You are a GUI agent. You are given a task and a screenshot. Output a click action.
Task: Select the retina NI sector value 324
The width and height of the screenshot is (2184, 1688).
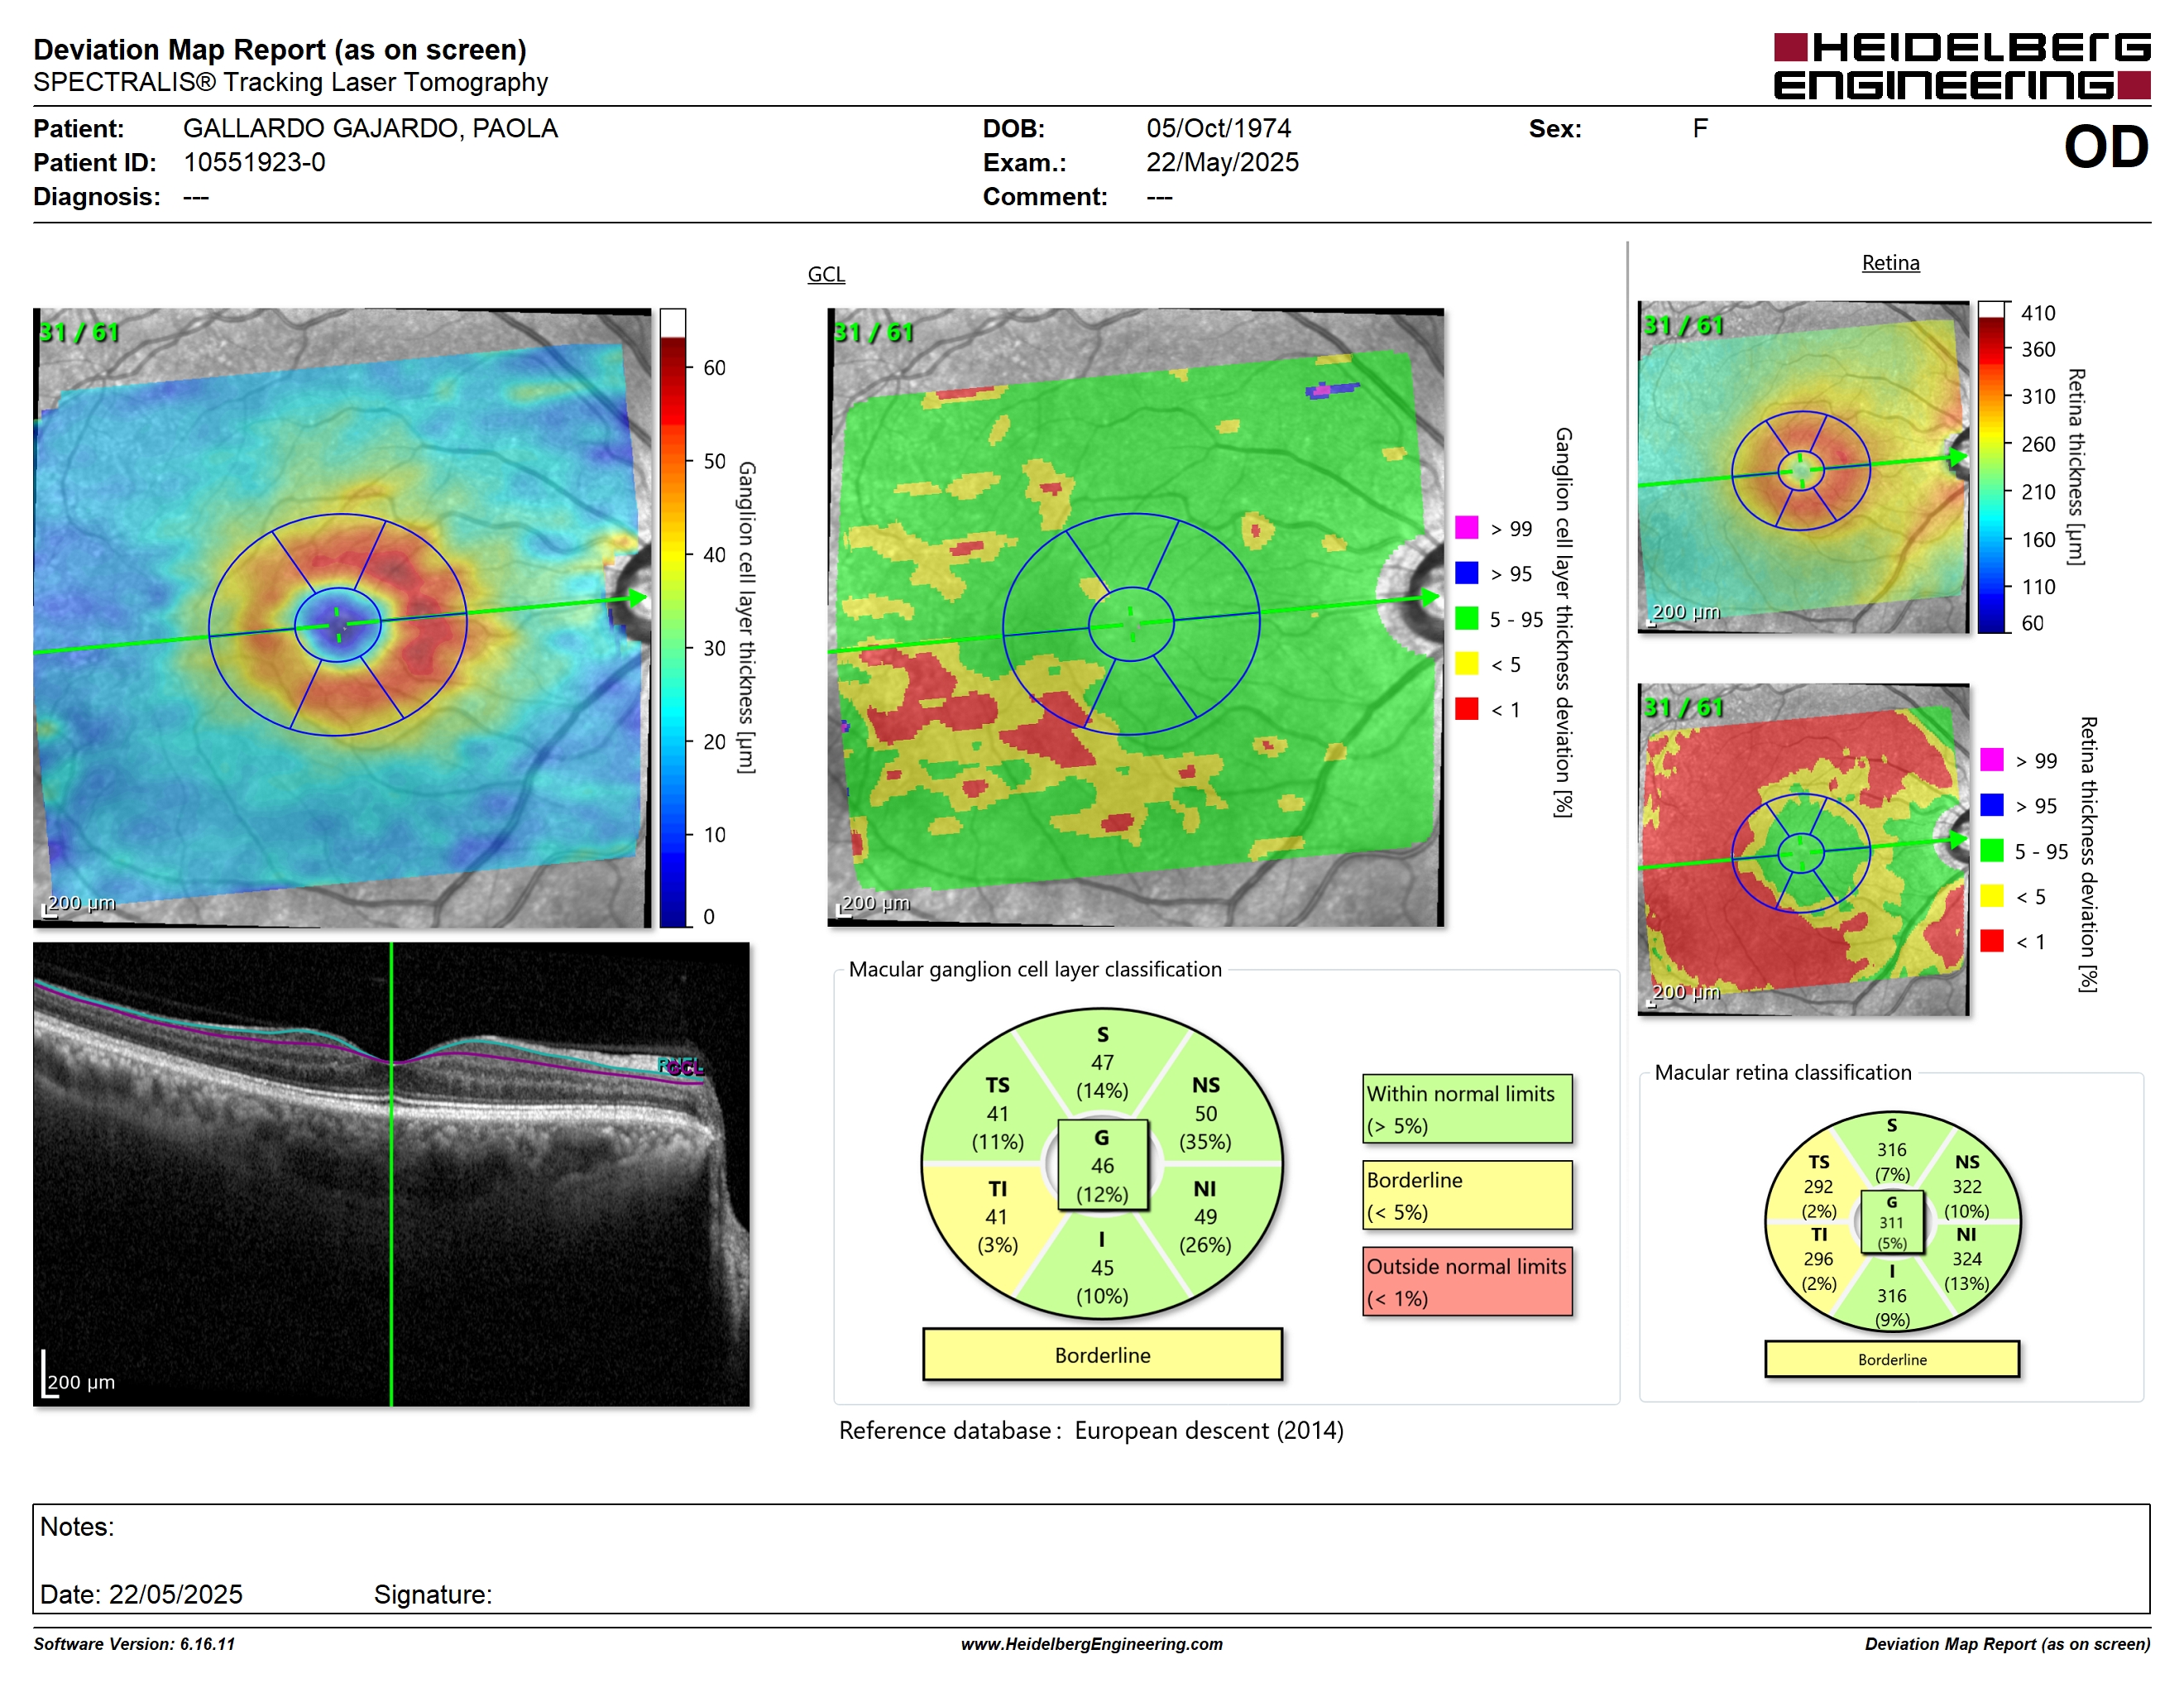tap(1967, 1260)
